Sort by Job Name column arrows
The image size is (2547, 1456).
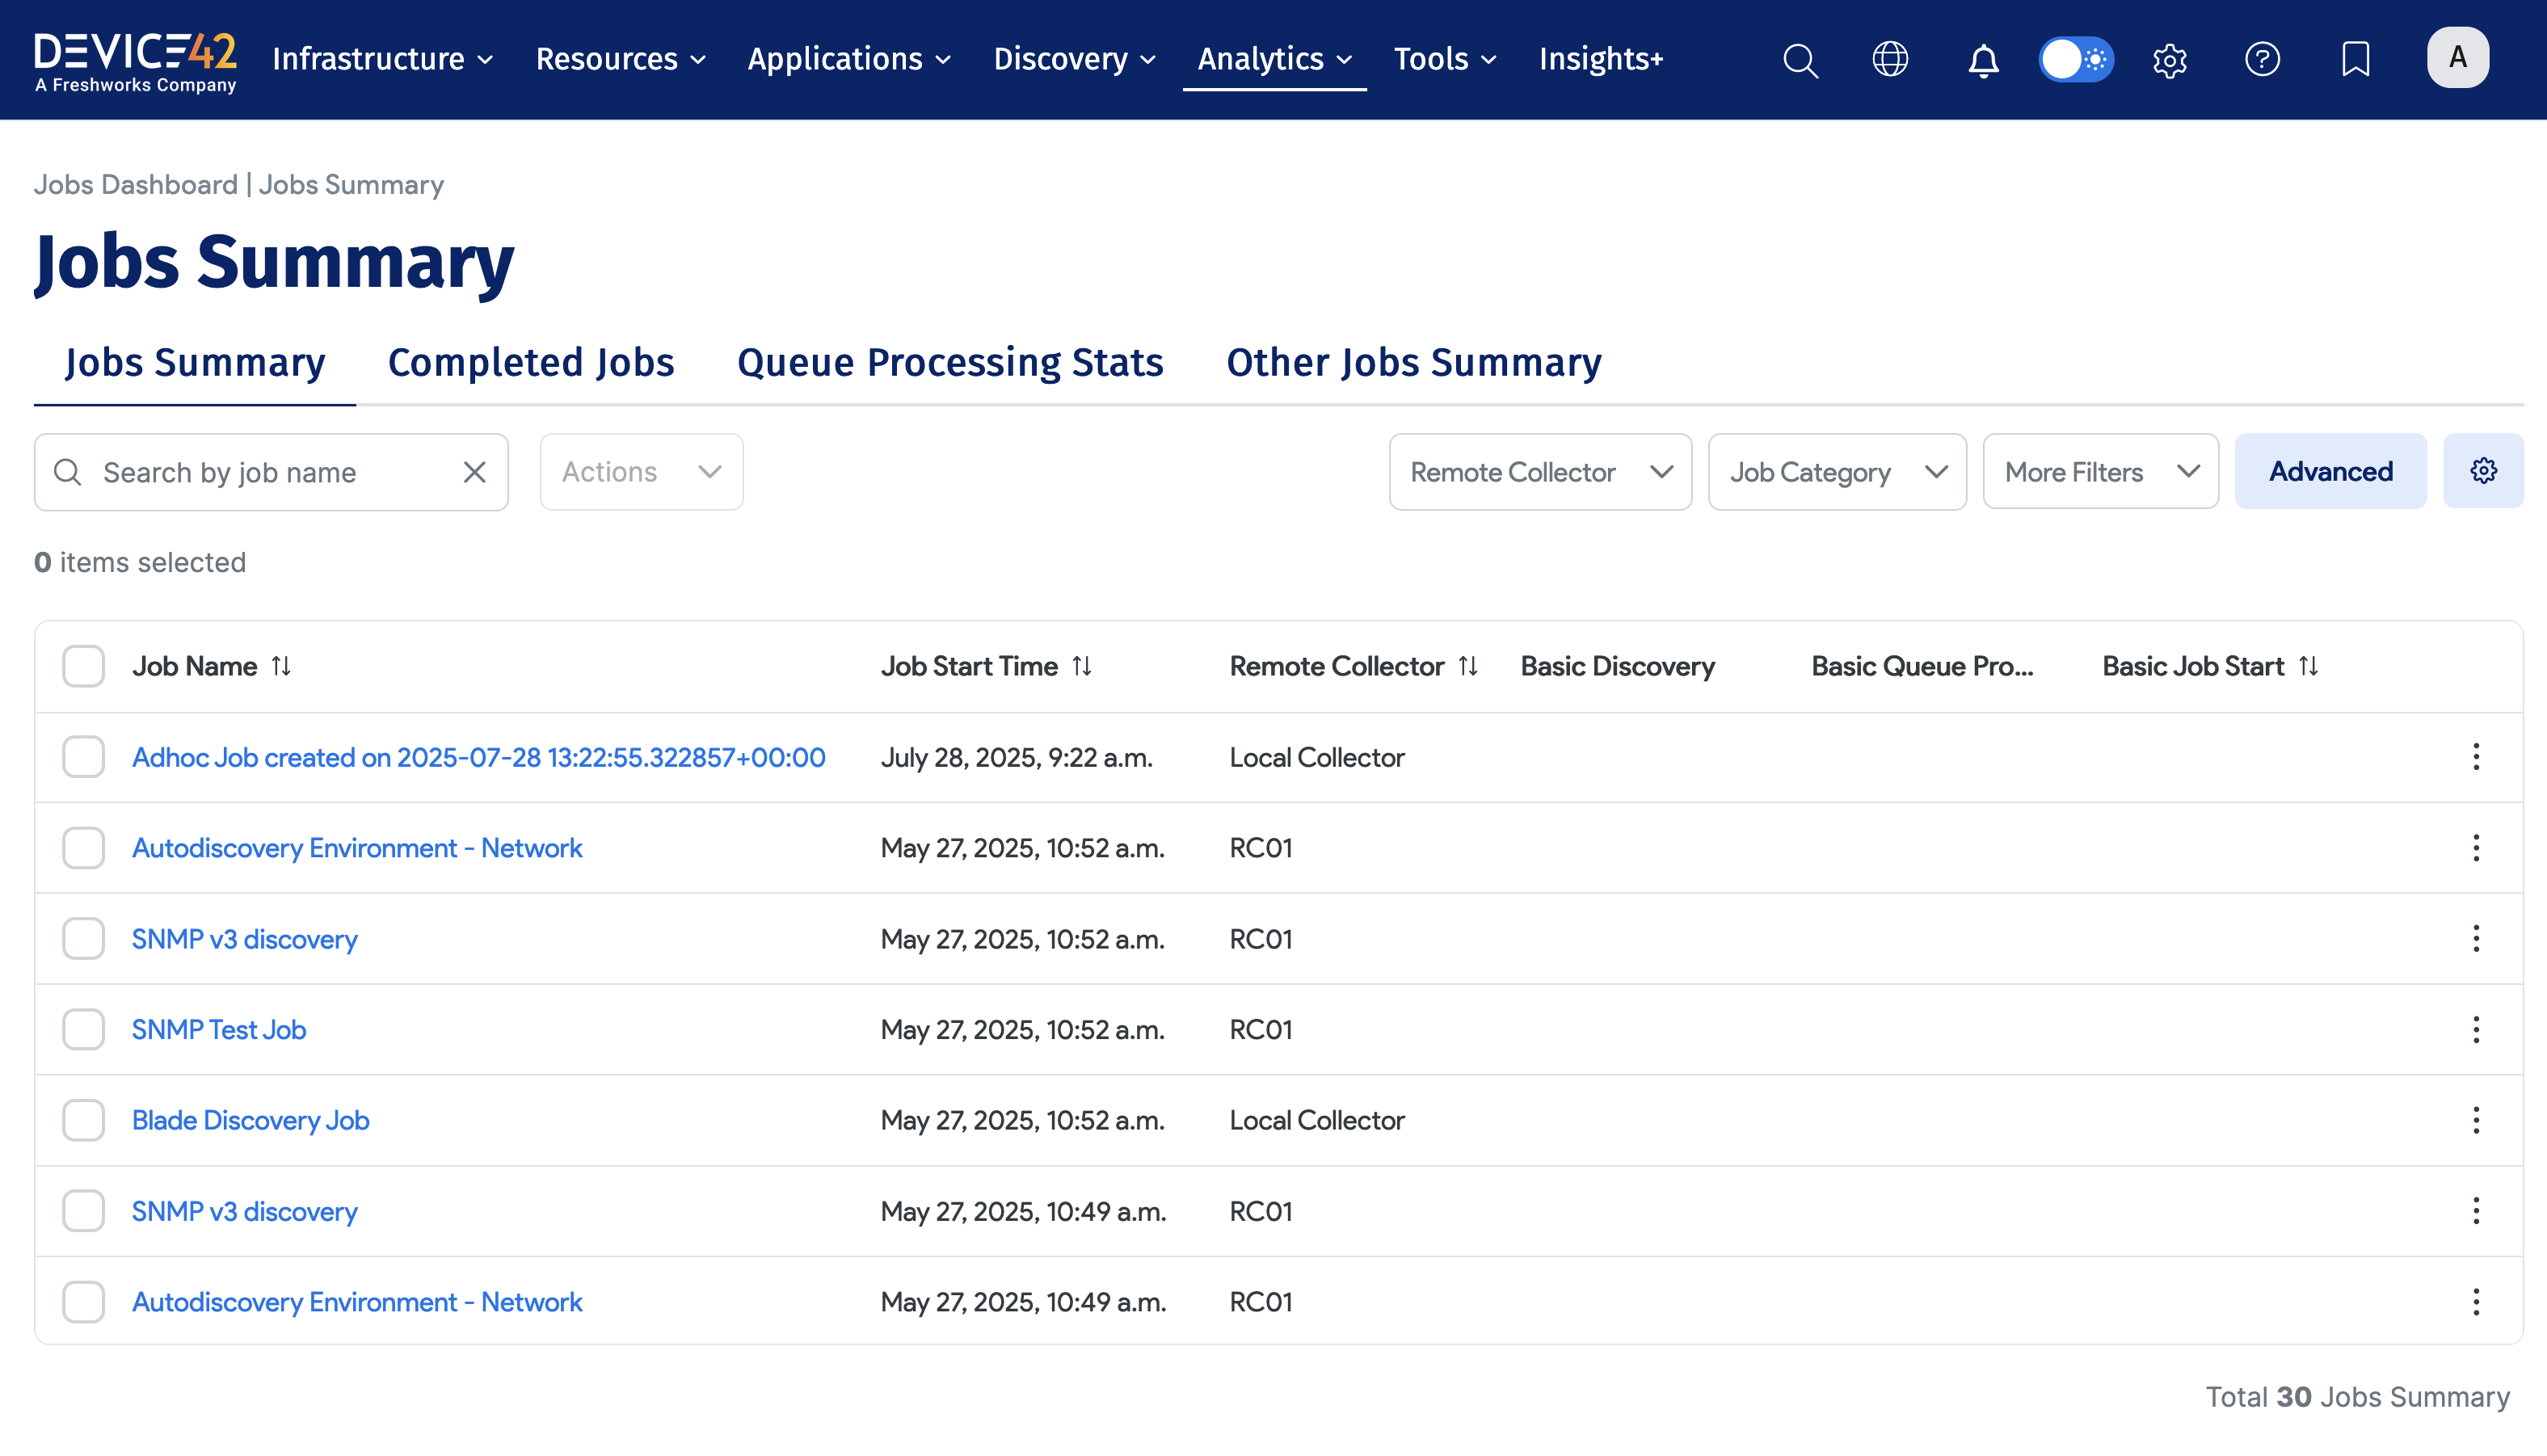[281, 666]
